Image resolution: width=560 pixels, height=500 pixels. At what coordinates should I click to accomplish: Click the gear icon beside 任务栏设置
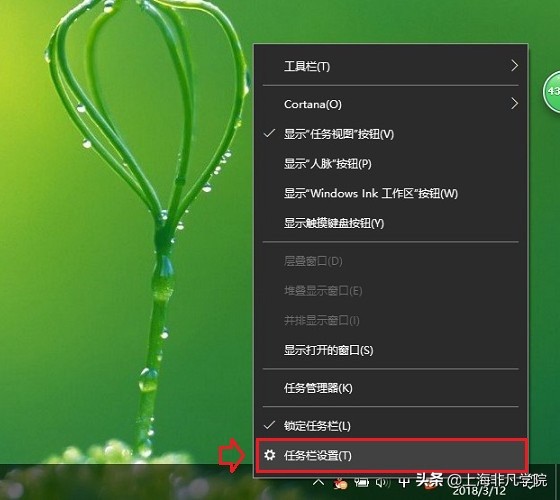(270, 455)
